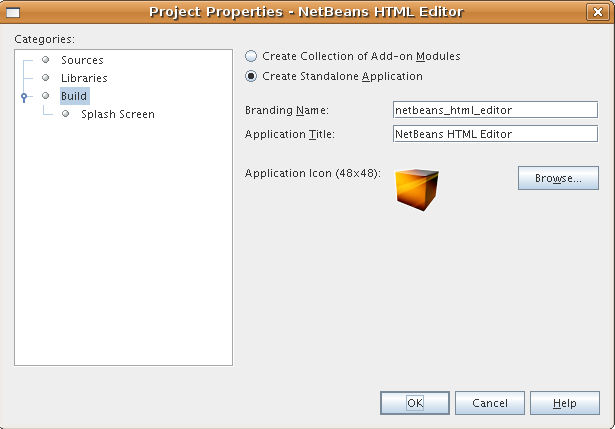615x429 pixels.
Task: Close the Project Properties dialog
Action: (601, 11)
